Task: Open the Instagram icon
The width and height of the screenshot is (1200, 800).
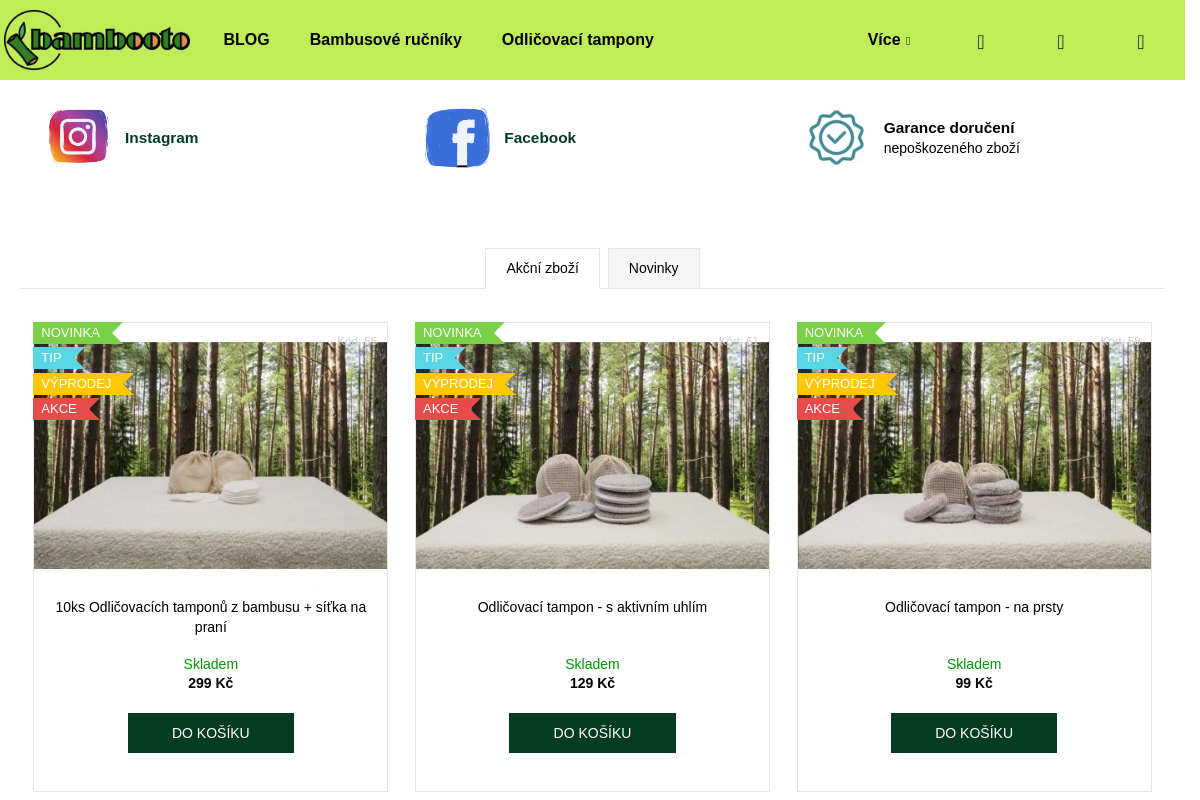Action: click(x=79, y=137)
